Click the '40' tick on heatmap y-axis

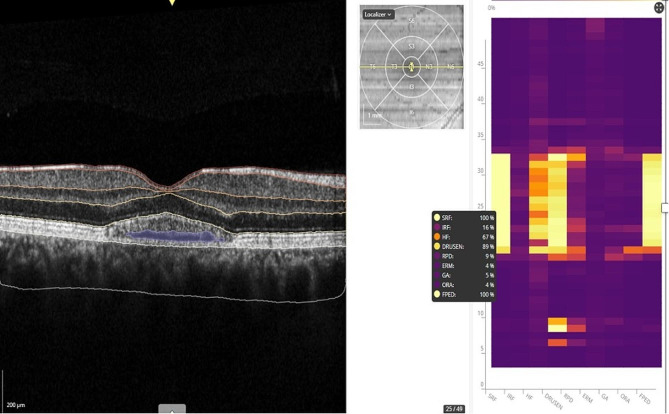pyautogui.click(x=480, y=99)
